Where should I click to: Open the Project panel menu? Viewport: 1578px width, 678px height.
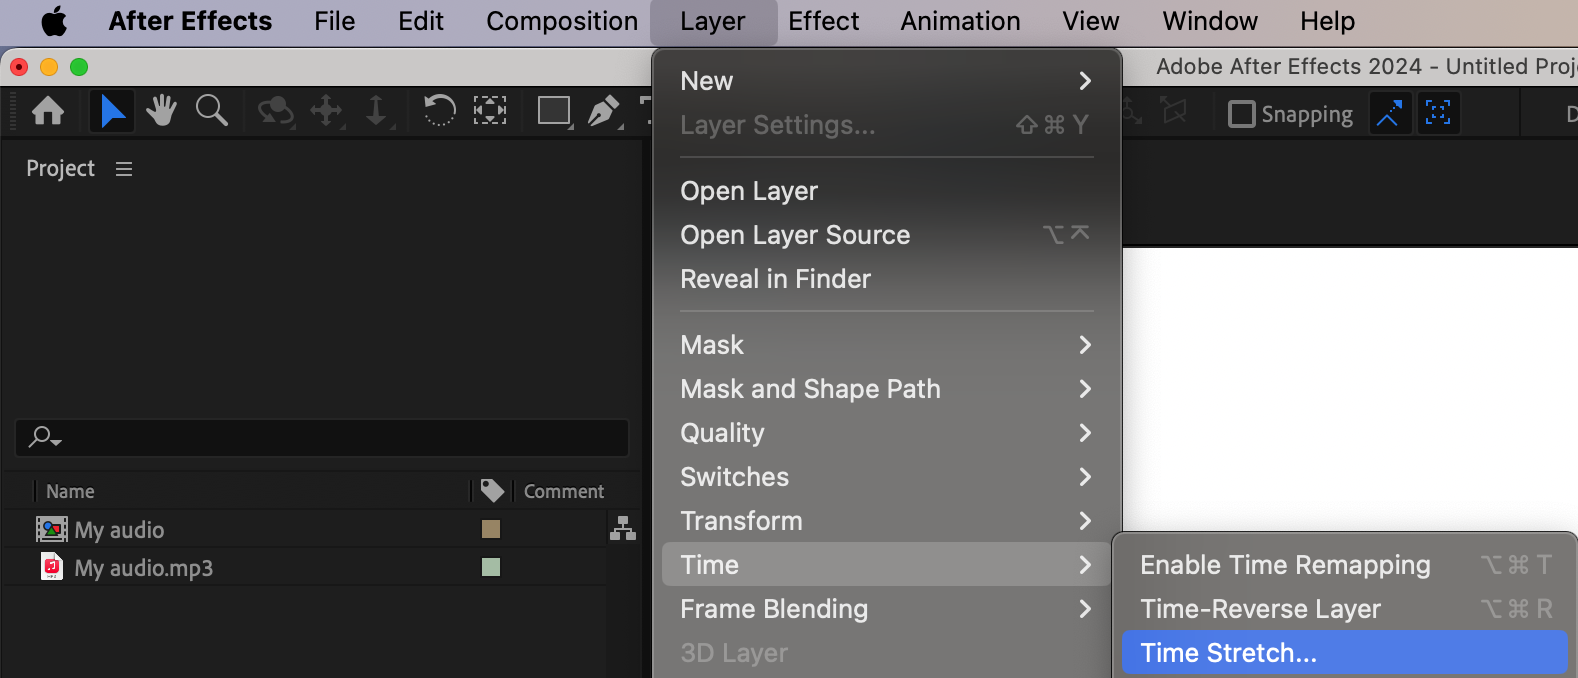(124, 169)
